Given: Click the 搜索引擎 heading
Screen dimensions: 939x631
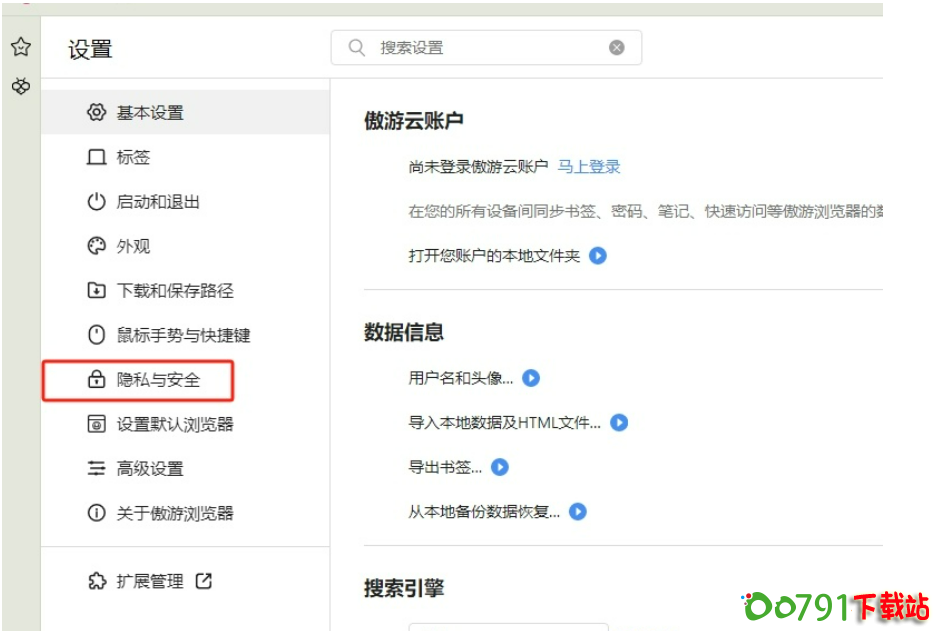Looking at the screenshot, I should click(x=404, y=588).
